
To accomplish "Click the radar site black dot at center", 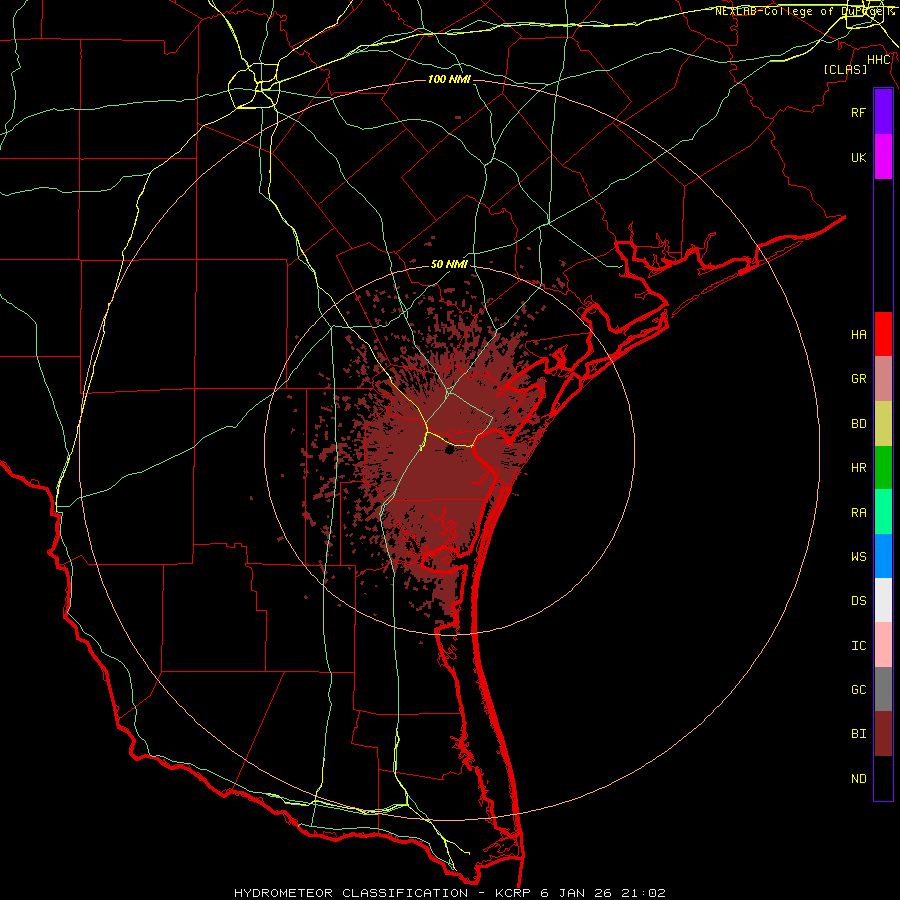I will click(x=449, y=451).
